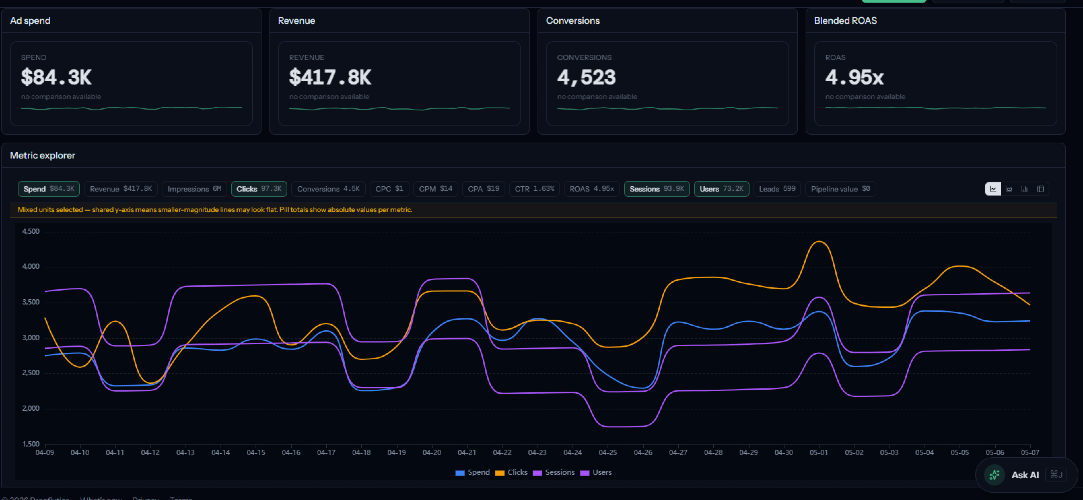Switch to the table view icon
Screen dimensions: 1083x500
[1041, 189]
